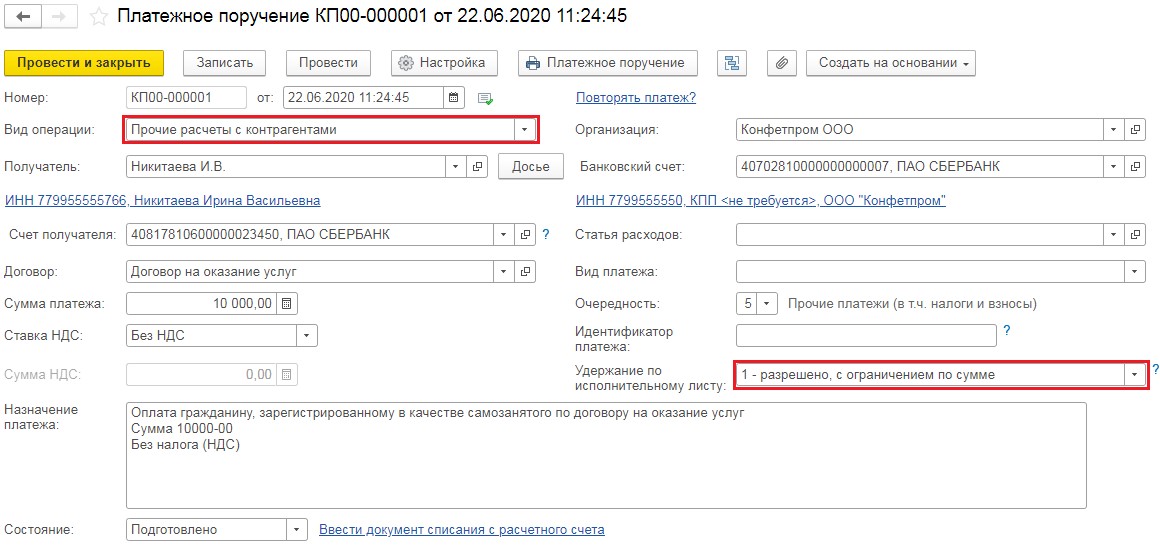Open Банковский счет record via open-form icon
Viewport: 1160px width, 545px height.
[1135, 166]
